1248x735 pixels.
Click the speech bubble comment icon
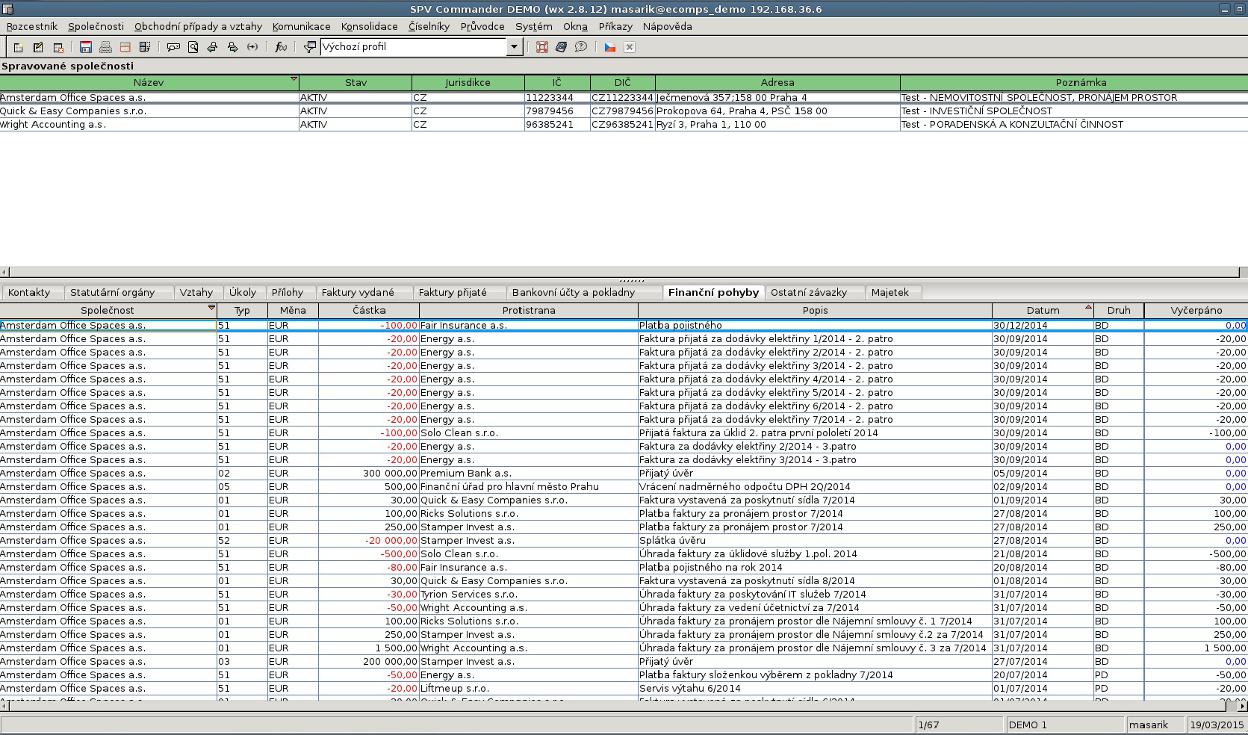(x=173, y=47)
